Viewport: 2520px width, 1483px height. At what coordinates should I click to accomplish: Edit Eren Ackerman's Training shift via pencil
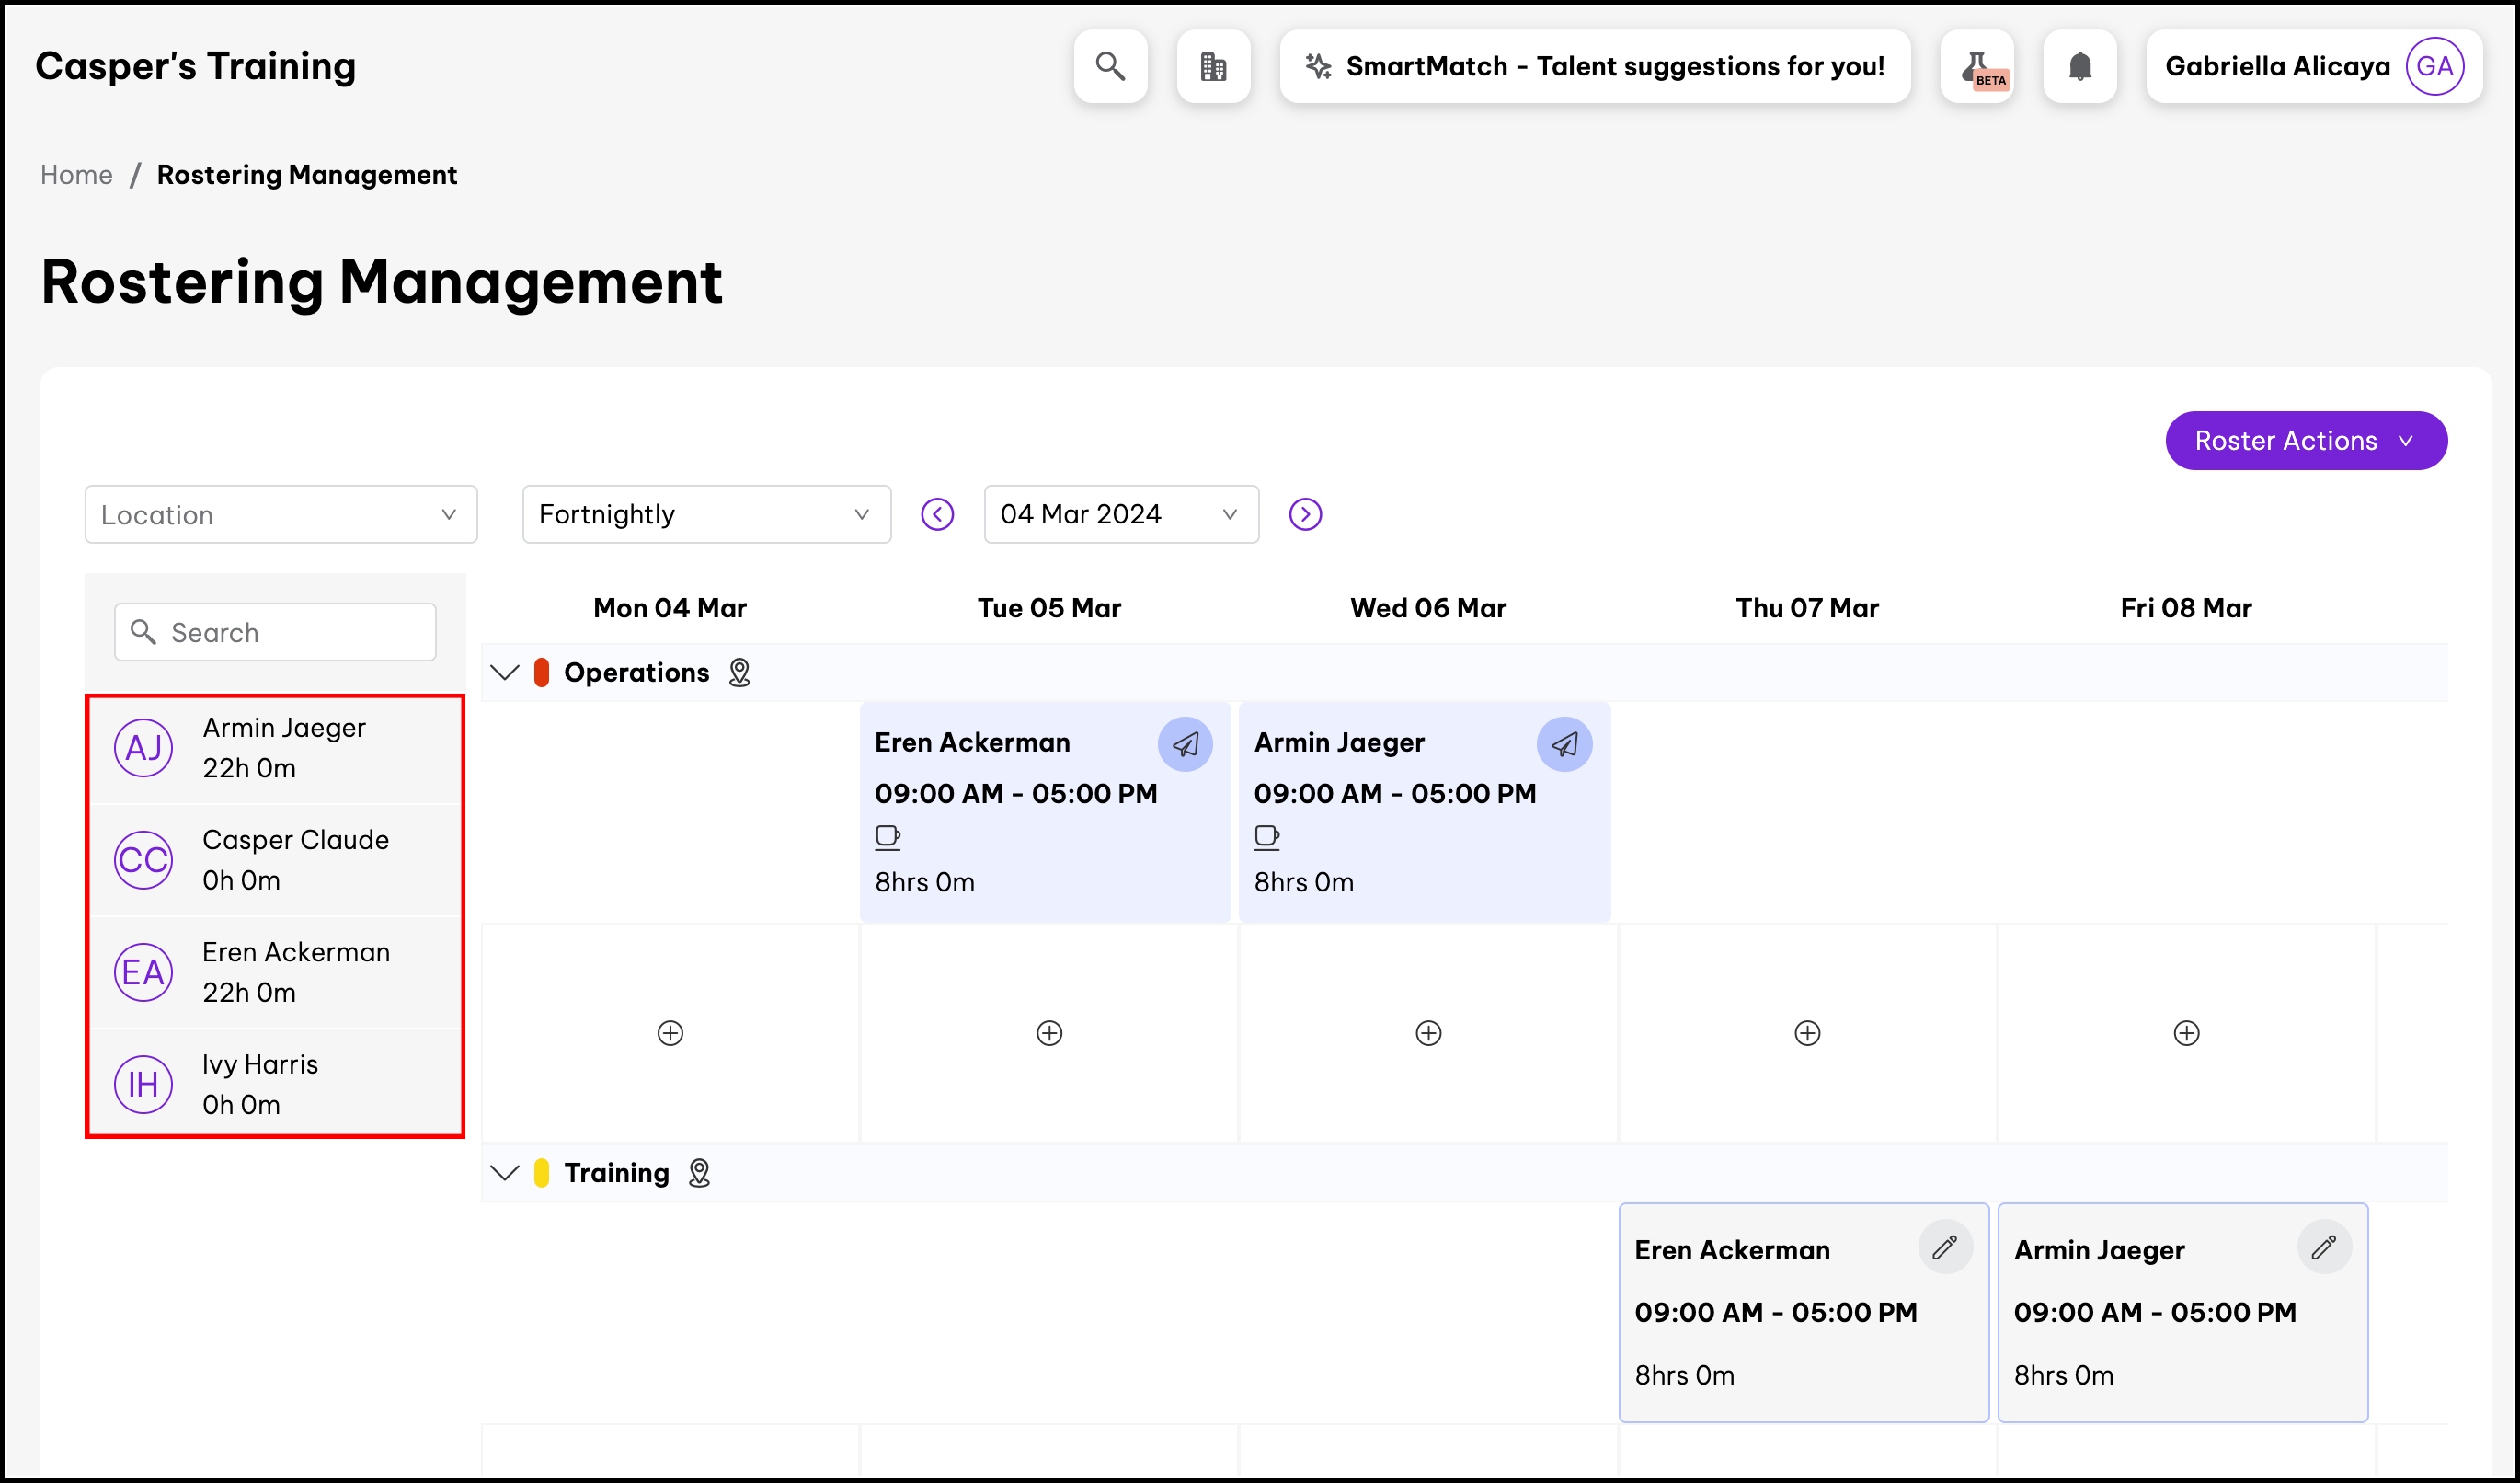click(1945, 1247)
